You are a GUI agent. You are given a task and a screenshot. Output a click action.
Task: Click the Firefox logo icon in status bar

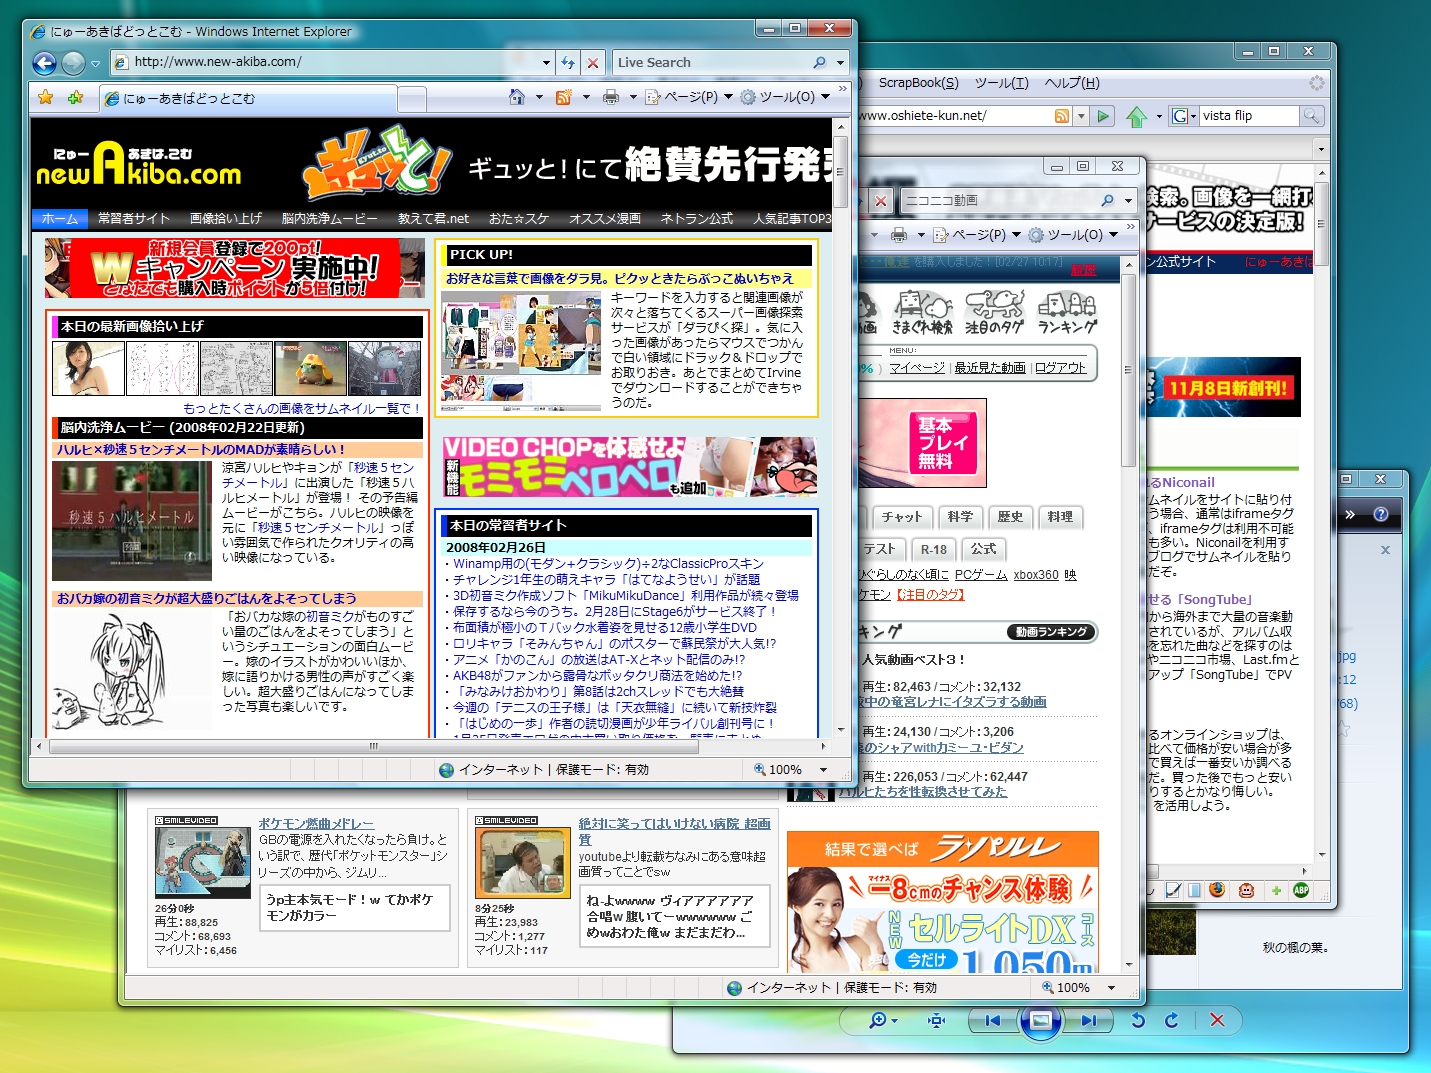1217,890
